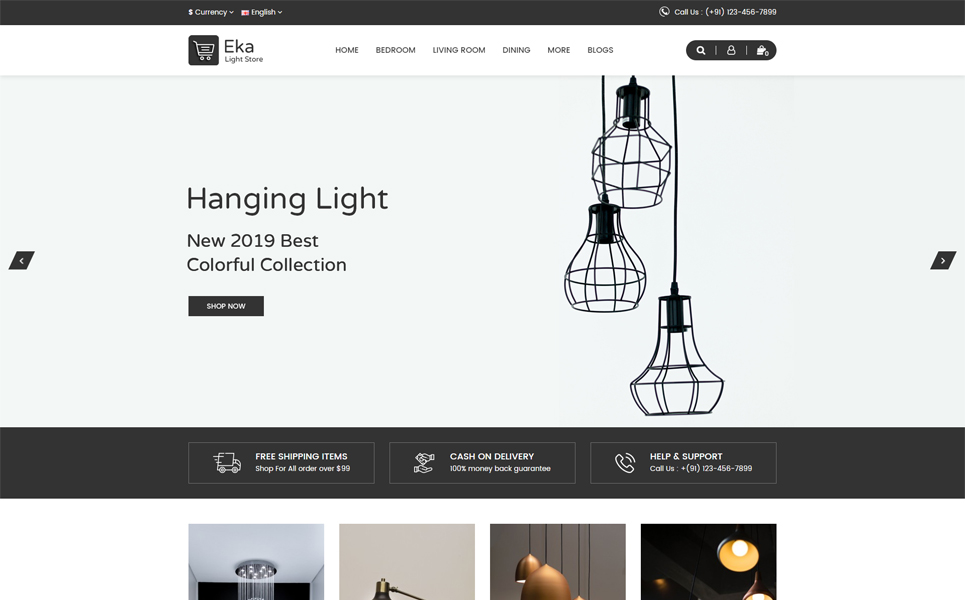
Task: Select the BEDROOM menu item
Action: [x=395, y=50]
